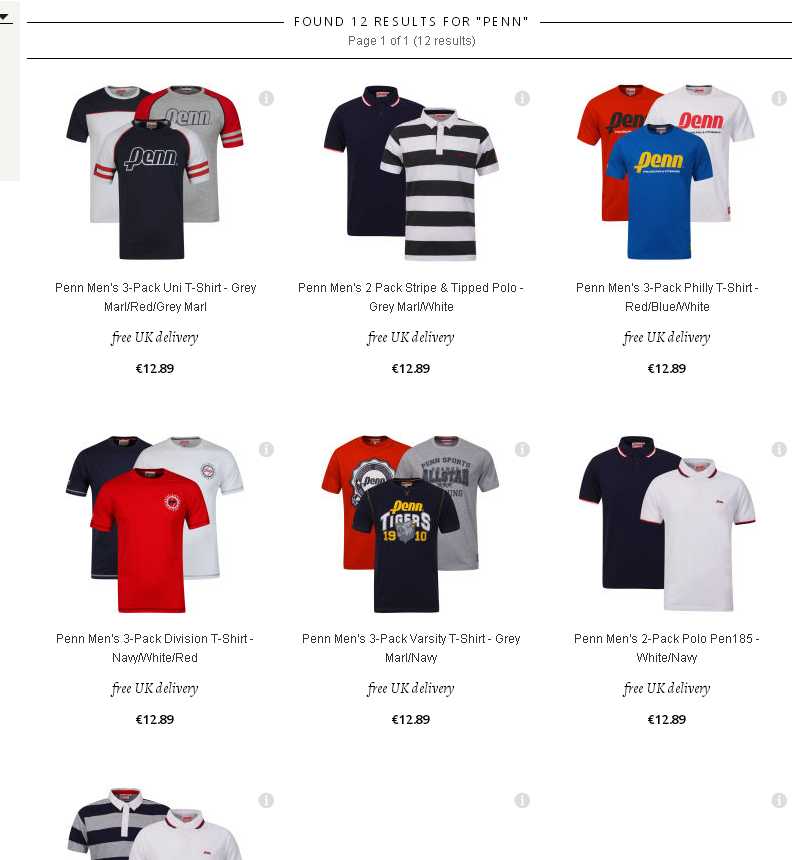
Task: Click info icon for Polo Pen185 pack
Action: 779,450
